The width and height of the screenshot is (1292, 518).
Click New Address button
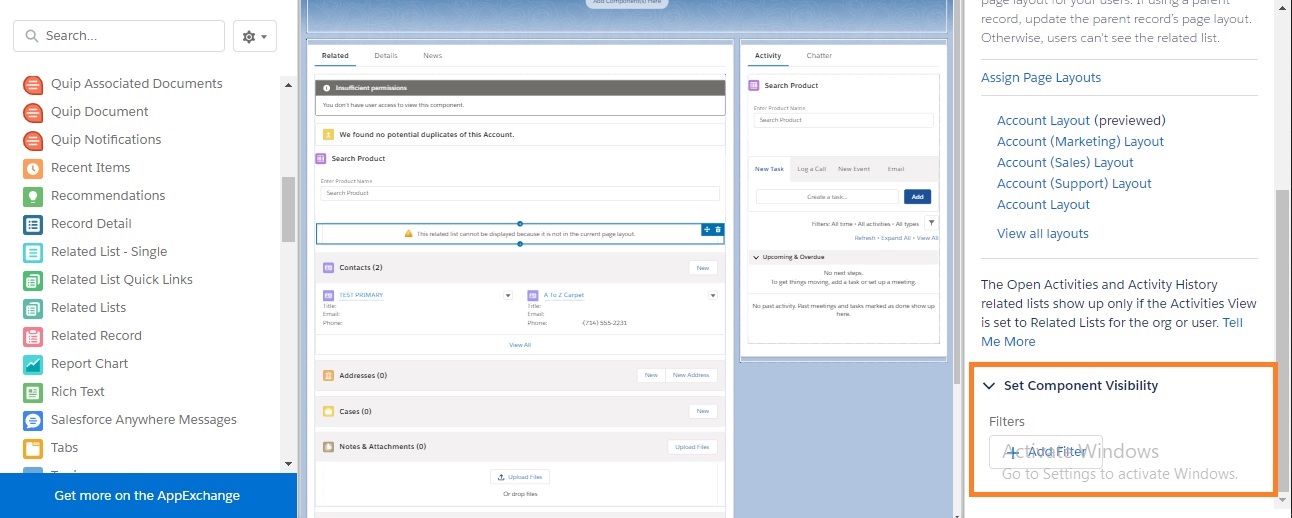coord(691,376)
